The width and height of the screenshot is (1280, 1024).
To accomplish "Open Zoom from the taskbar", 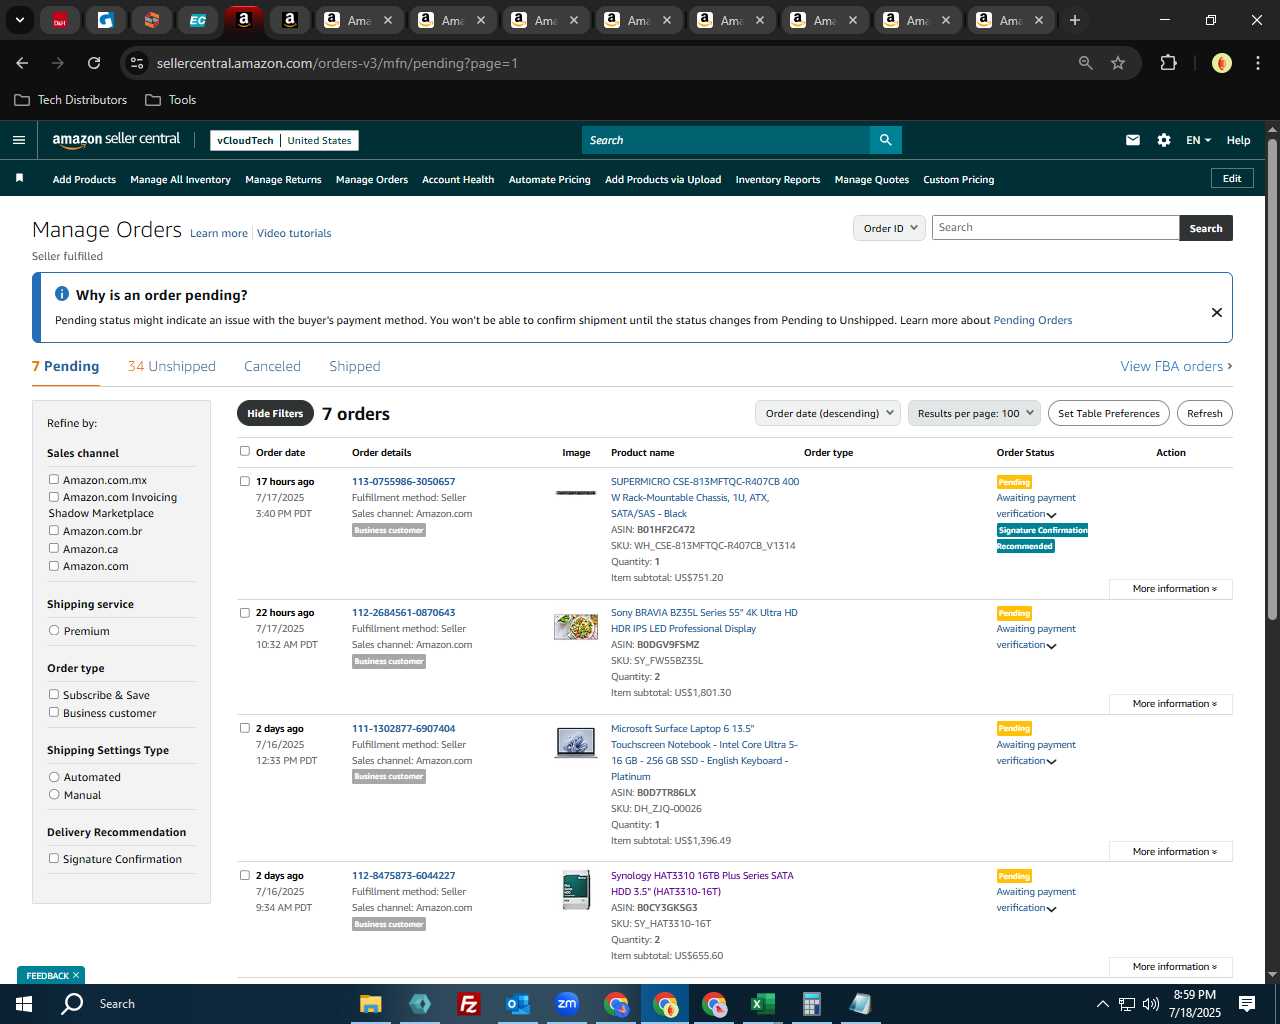I will [567, 1004].
